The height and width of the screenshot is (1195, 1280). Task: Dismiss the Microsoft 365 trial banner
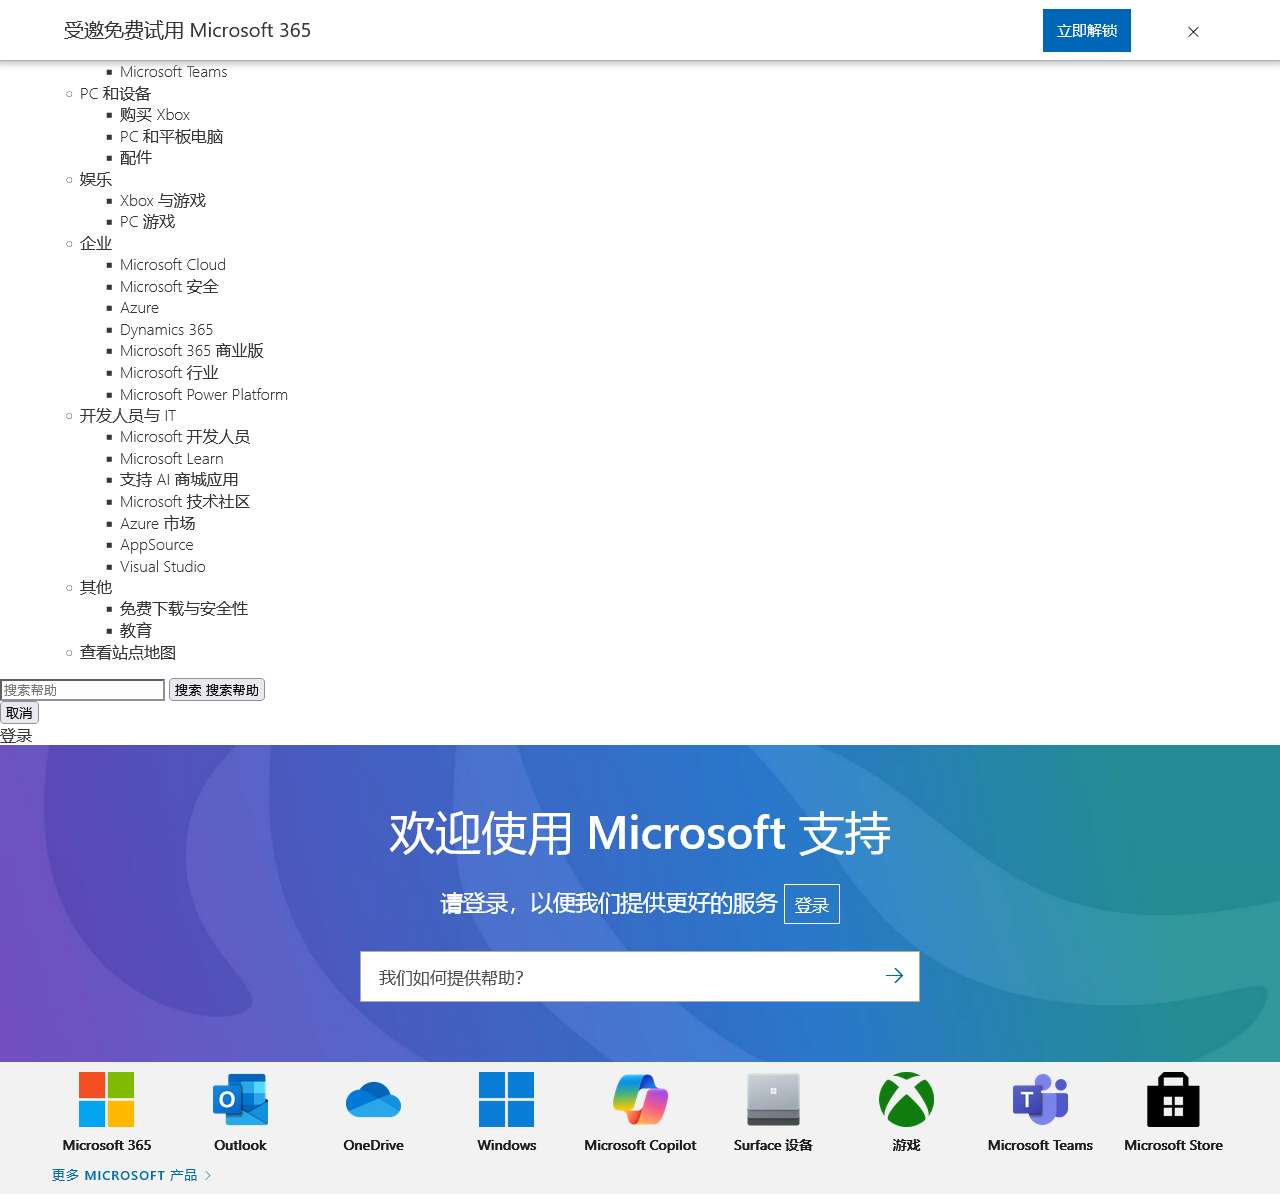(1193, 31)
